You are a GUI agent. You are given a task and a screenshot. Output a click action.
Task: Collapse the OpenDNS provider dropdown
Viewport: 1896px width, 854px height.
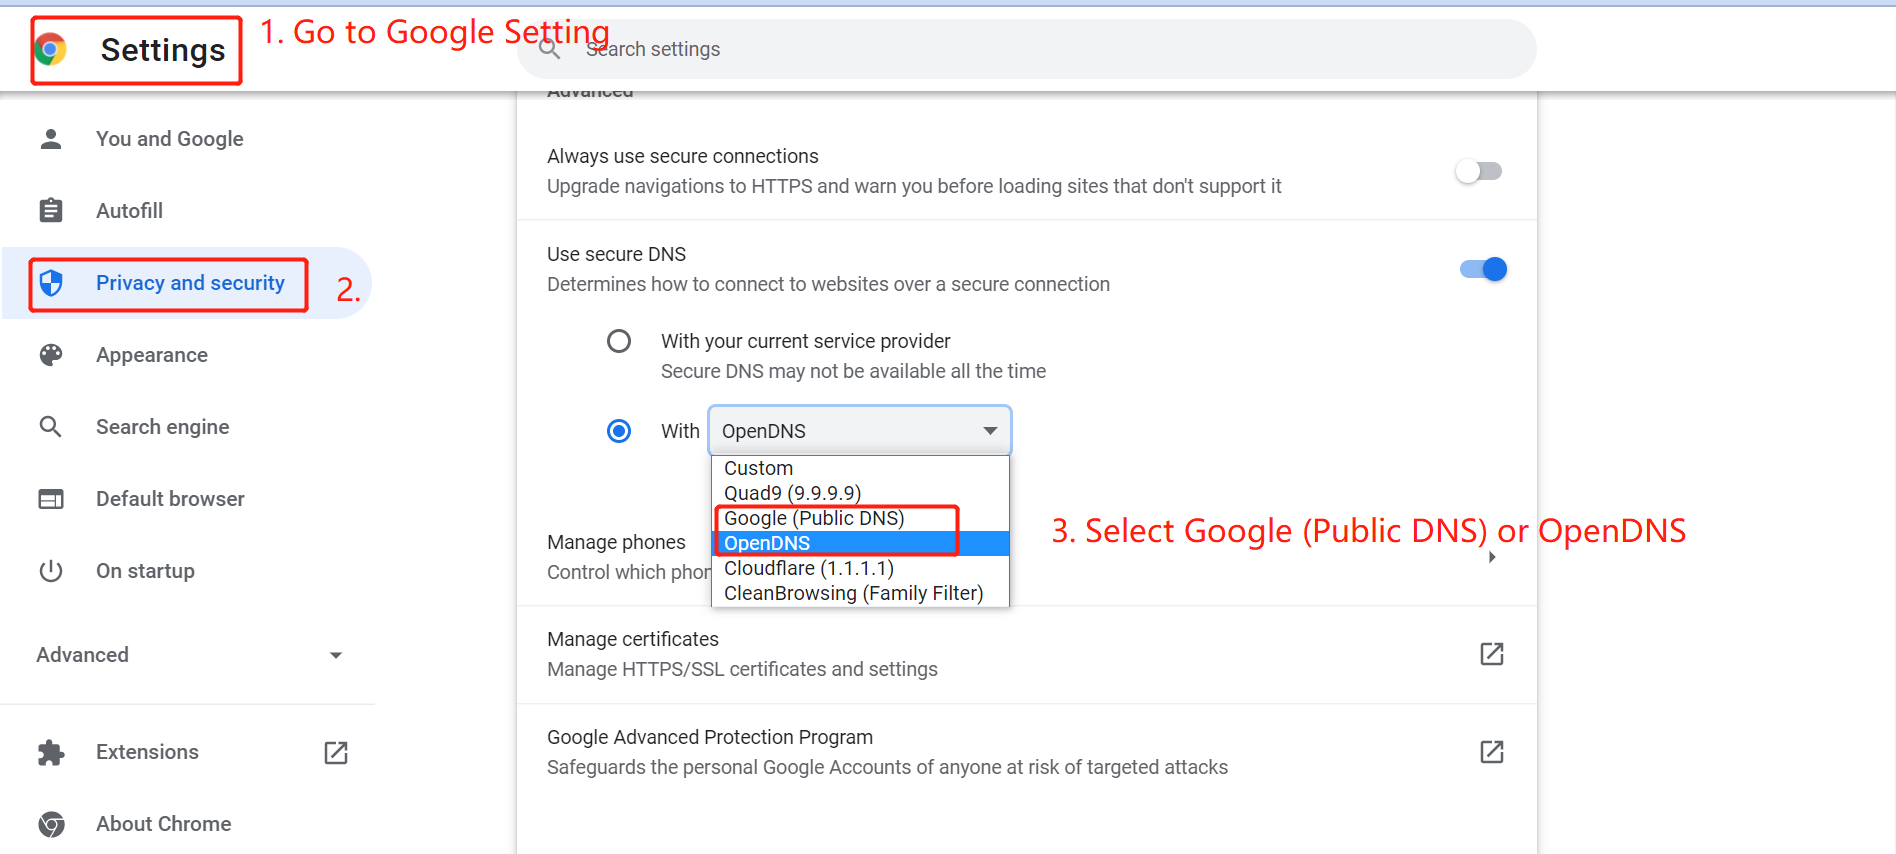[x=860, y=431]
